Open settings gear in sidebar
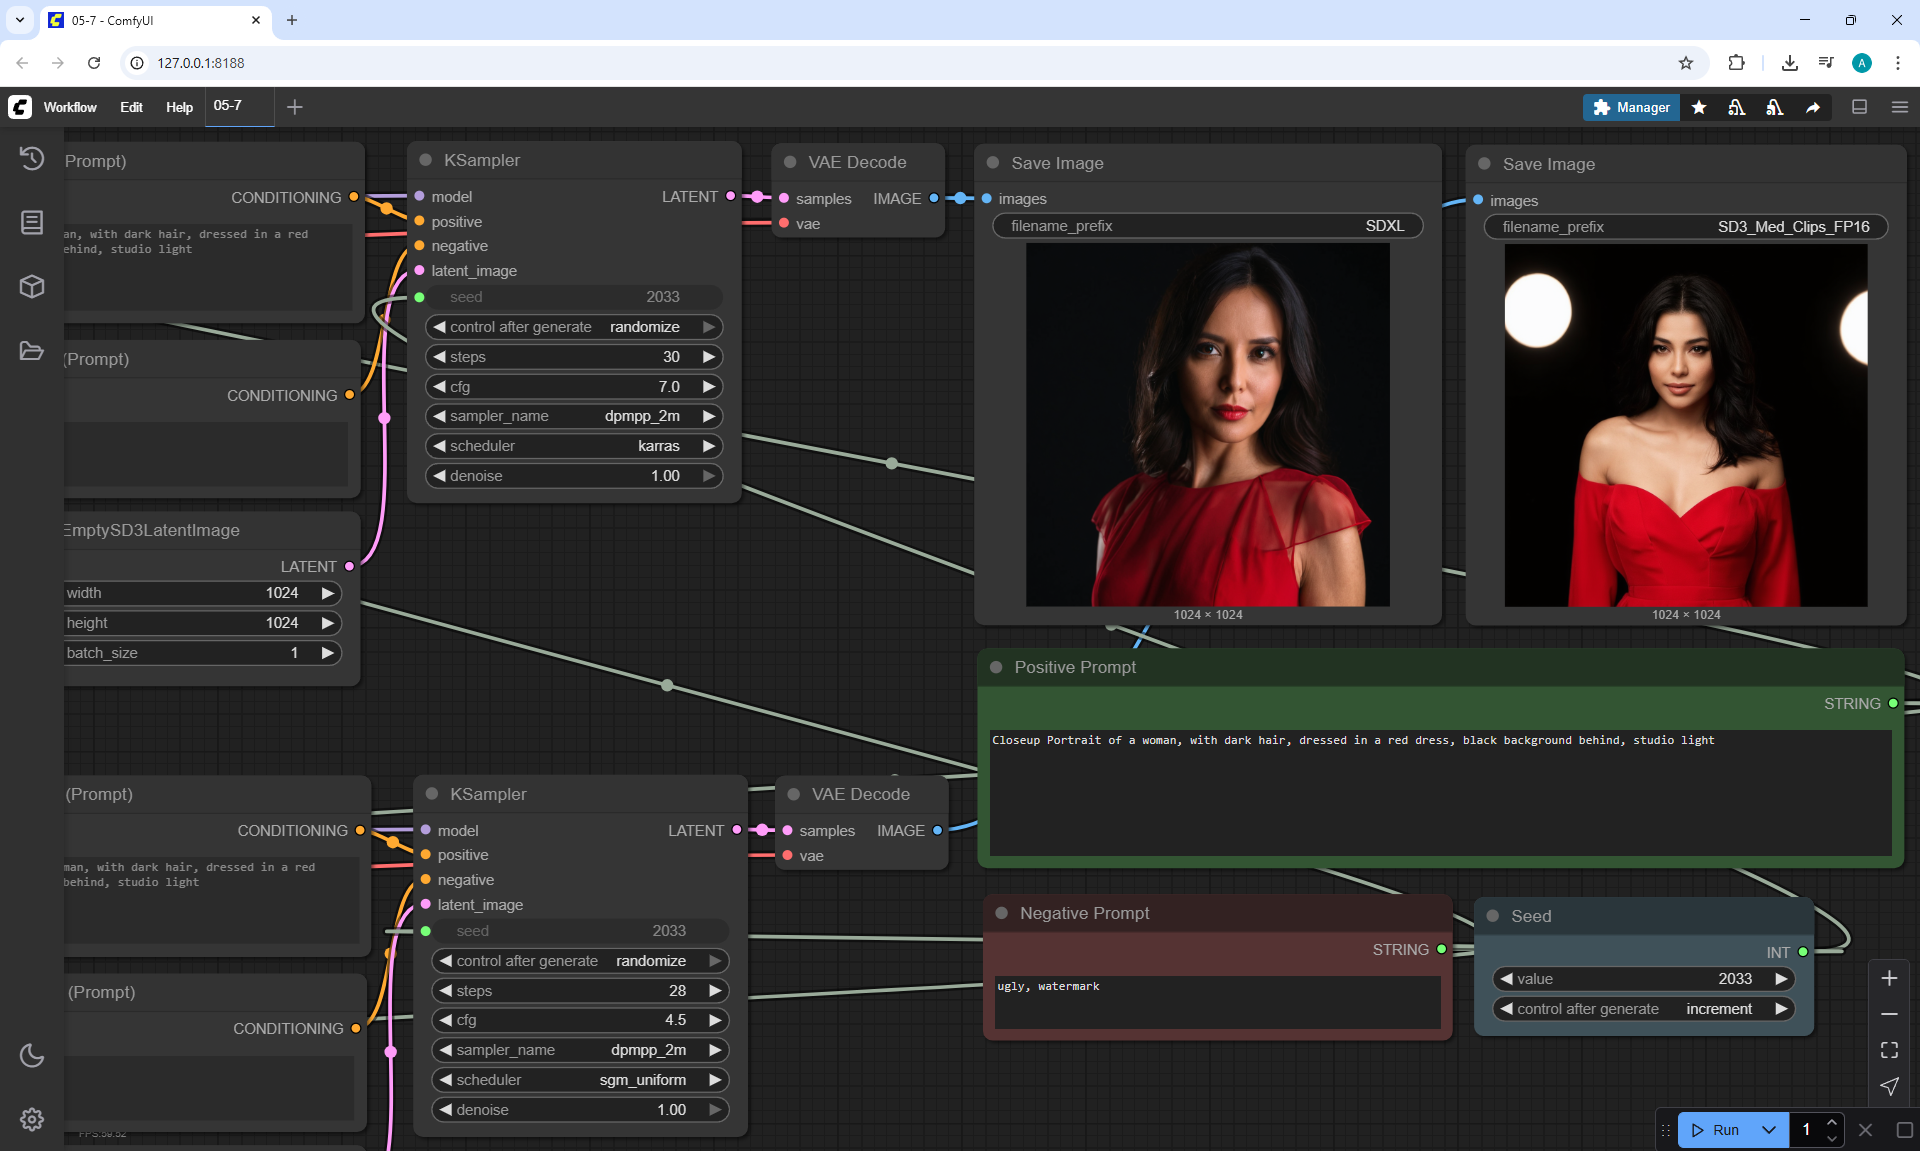The image size is (1920, 1151). (x=32, y=1119)
